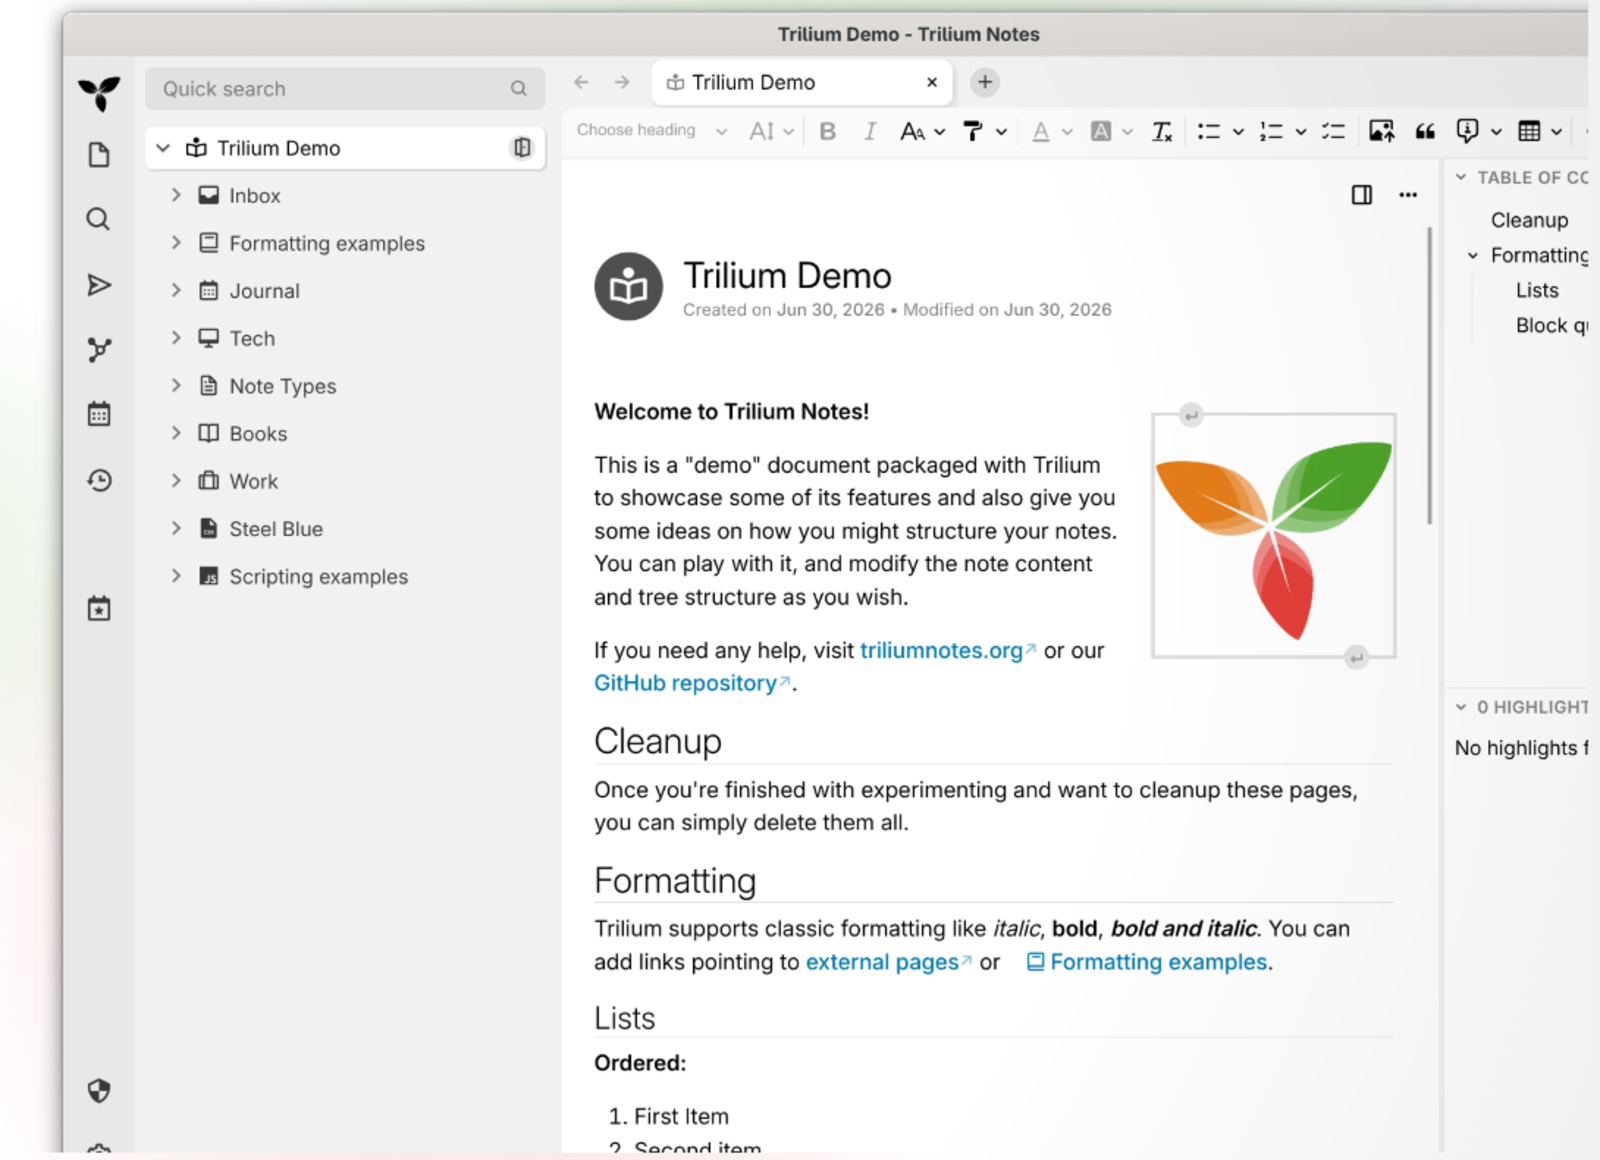Click the paint roller copy-format icon

973,131
